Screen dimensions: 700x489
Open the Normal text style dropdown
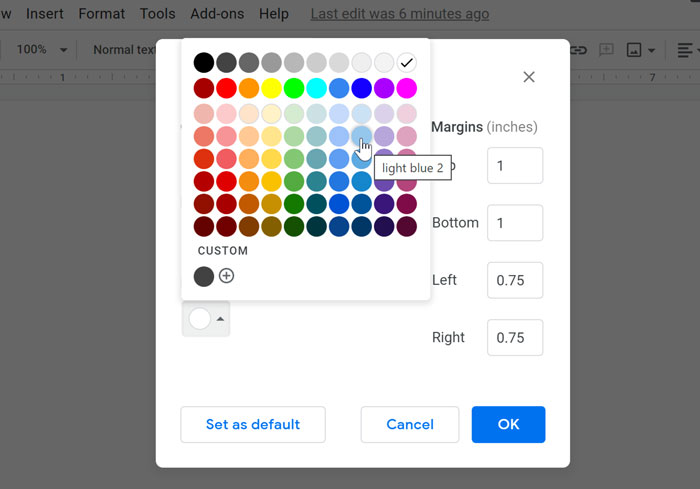coord(124,50)
